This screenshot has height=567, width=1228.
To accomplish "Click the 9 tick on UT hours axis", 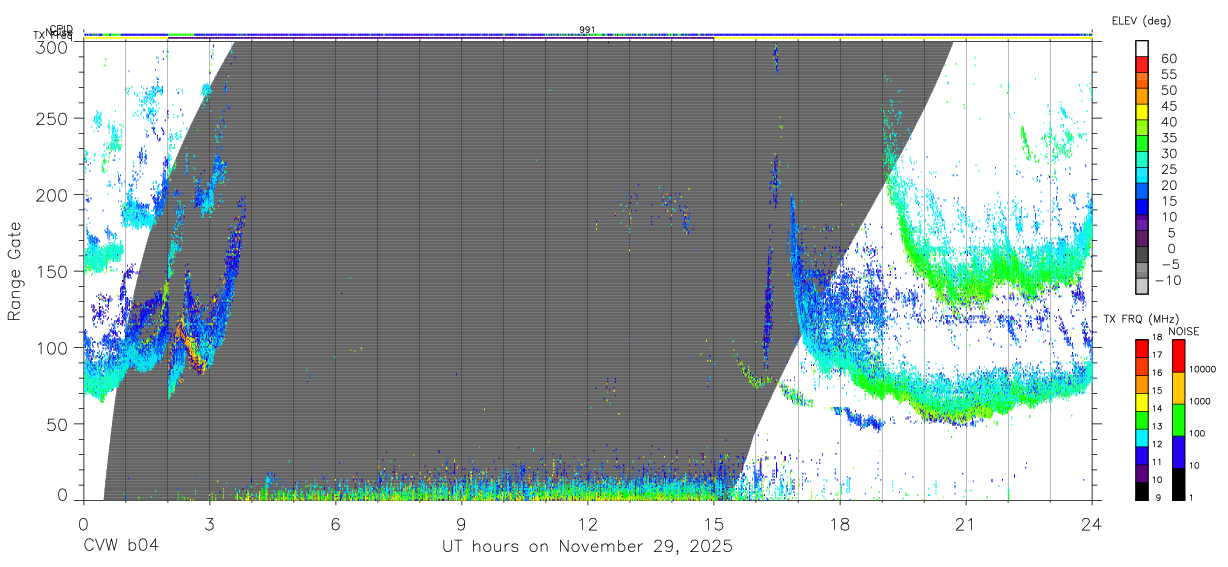I will click(462, 523).
